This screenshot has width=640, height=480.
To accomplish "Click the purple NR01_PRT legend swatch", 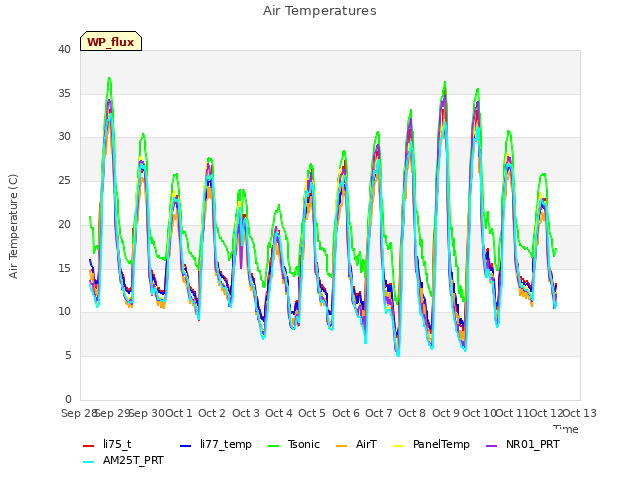I will pyautogui.click(x=492, y=445).
